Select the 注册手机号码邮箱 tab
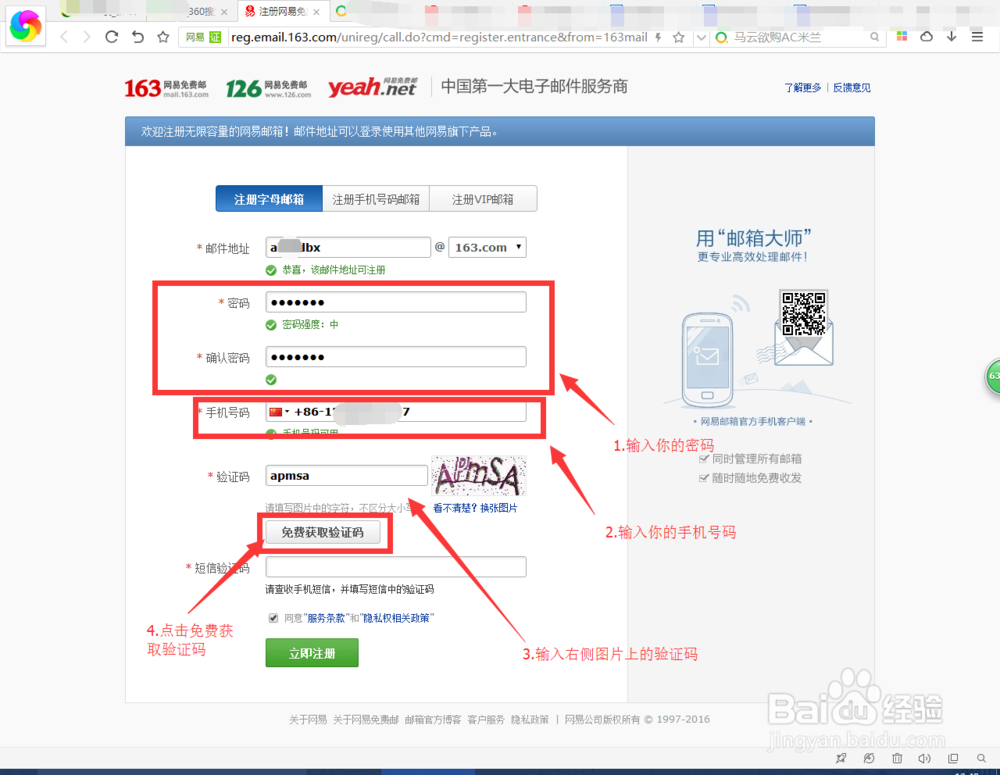 (376, 199)
